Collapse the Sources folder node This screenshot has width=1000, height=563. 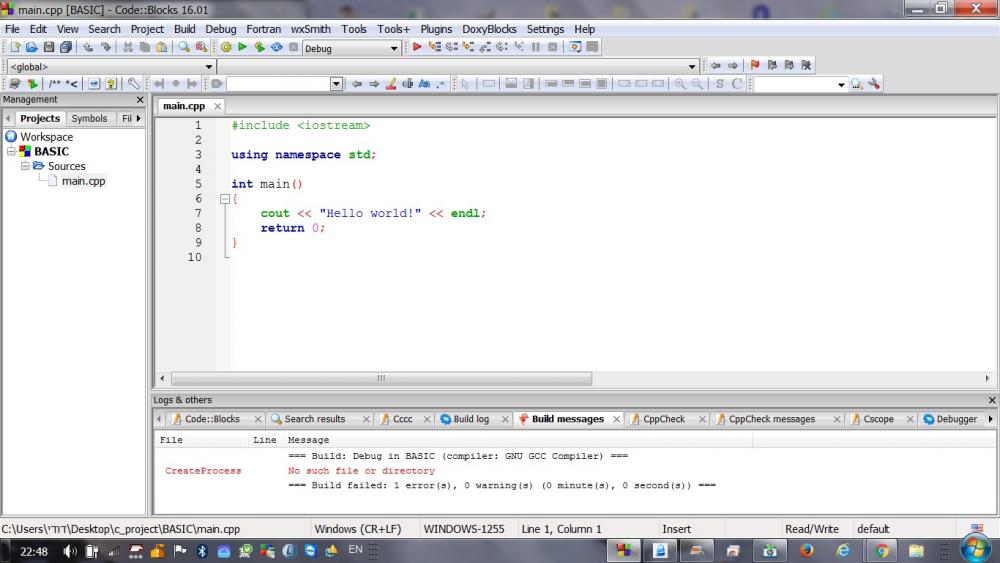click(x=25, y=166)
